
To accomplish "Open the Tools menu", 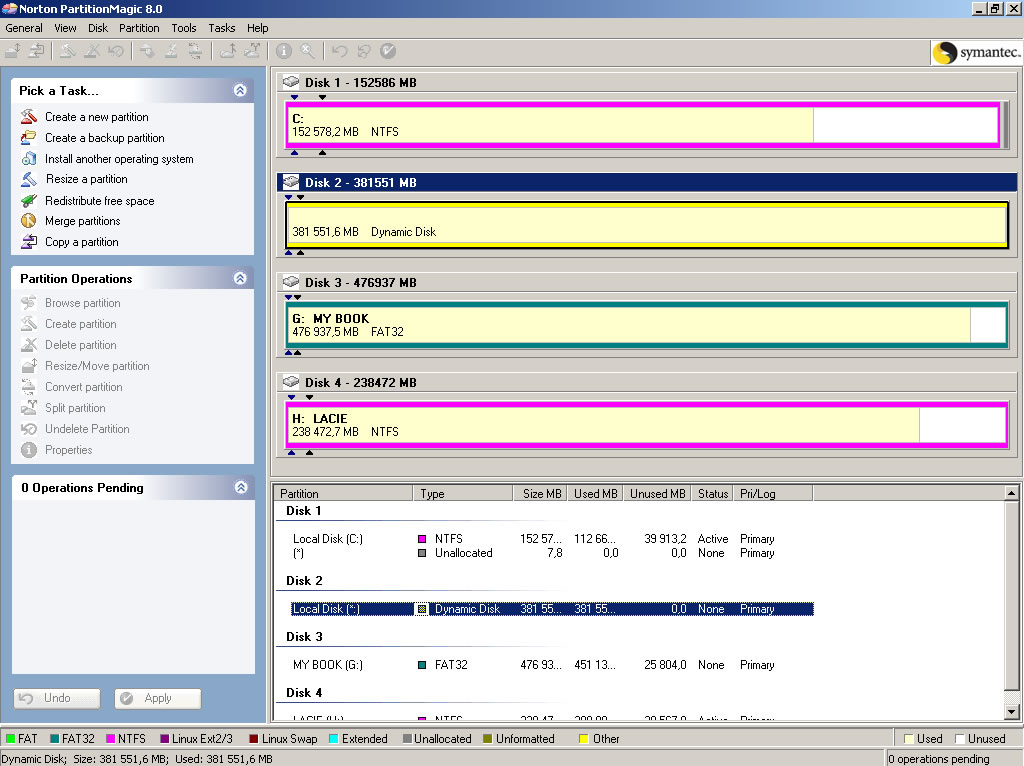I will 184,28.
